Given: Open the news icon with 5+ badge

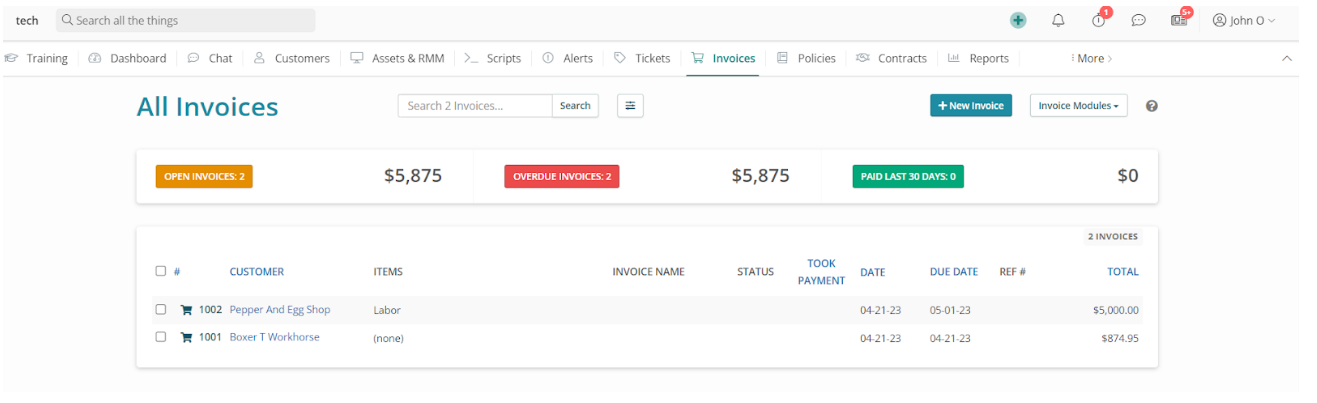Looking at the screenshot, I should 1179,20.
